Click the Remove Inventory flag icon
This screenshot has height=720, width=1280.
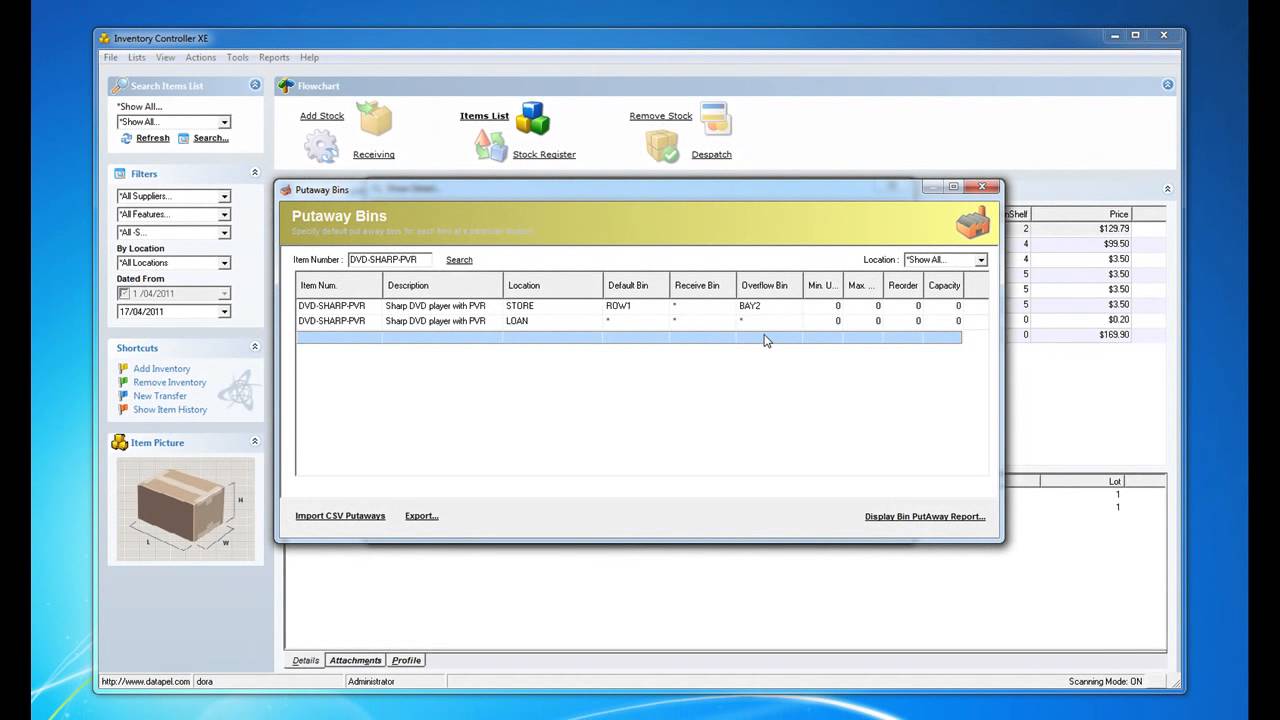point(123,382)
